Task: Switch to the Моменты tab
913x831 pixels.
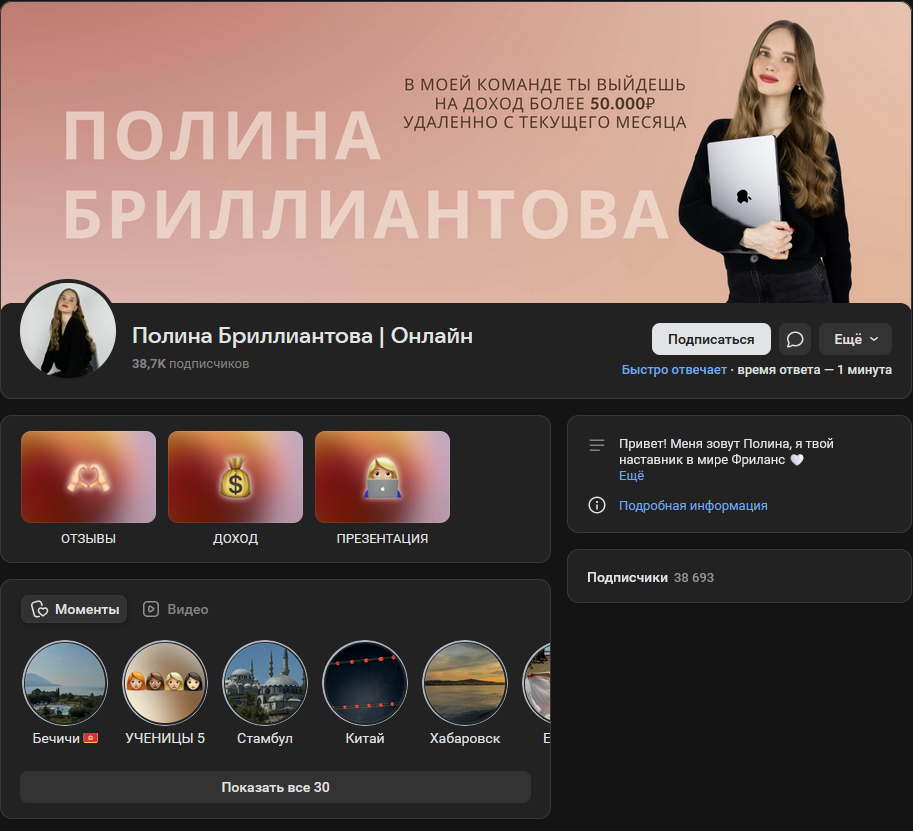Action: click(x=74, y=609)
